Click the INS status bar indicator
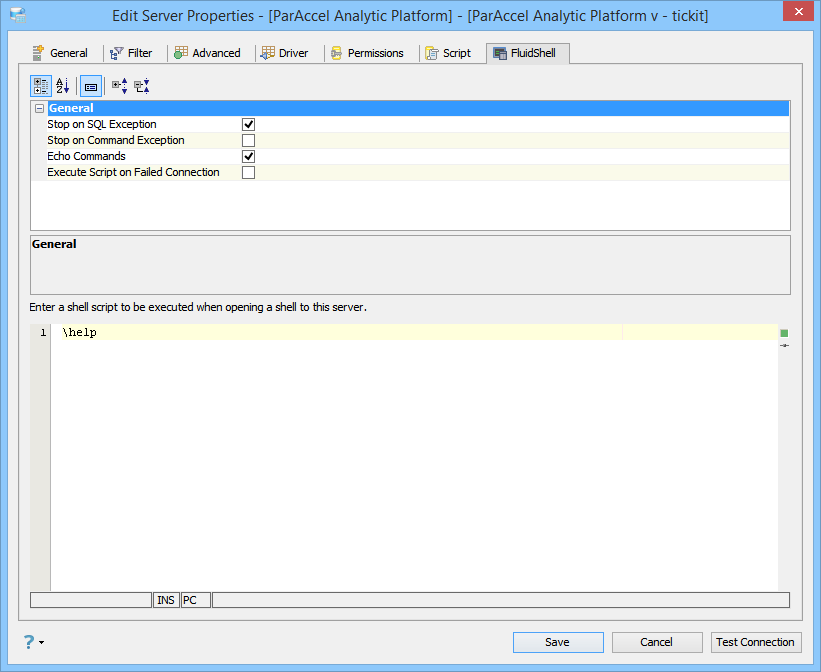 point(166,600)
